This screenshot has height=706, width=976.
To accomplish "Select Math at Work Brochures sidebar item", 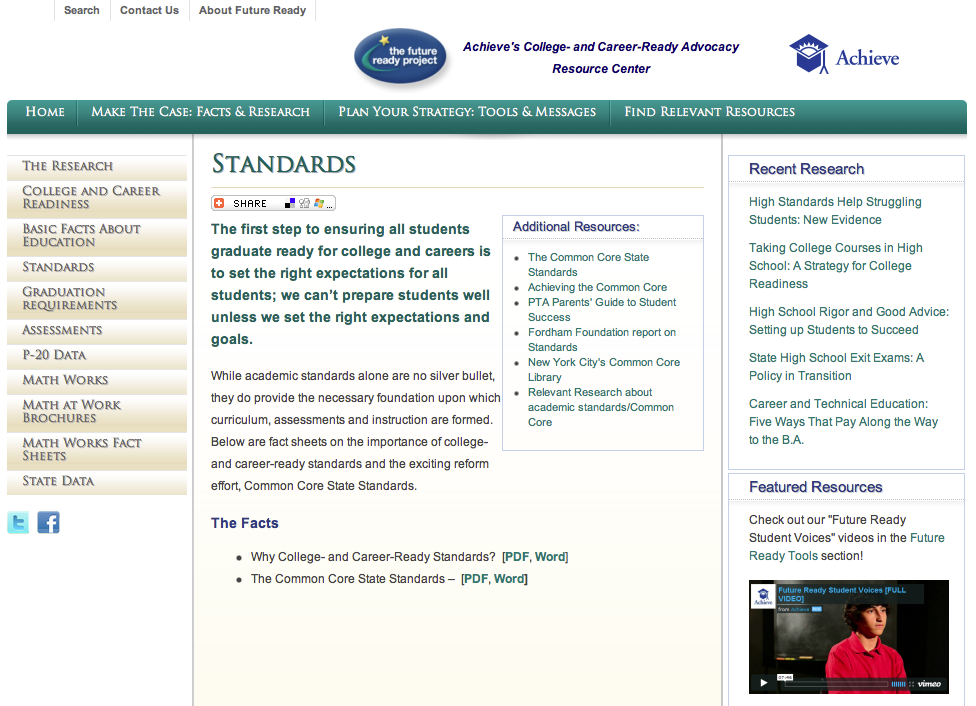I will click(97, 412).
